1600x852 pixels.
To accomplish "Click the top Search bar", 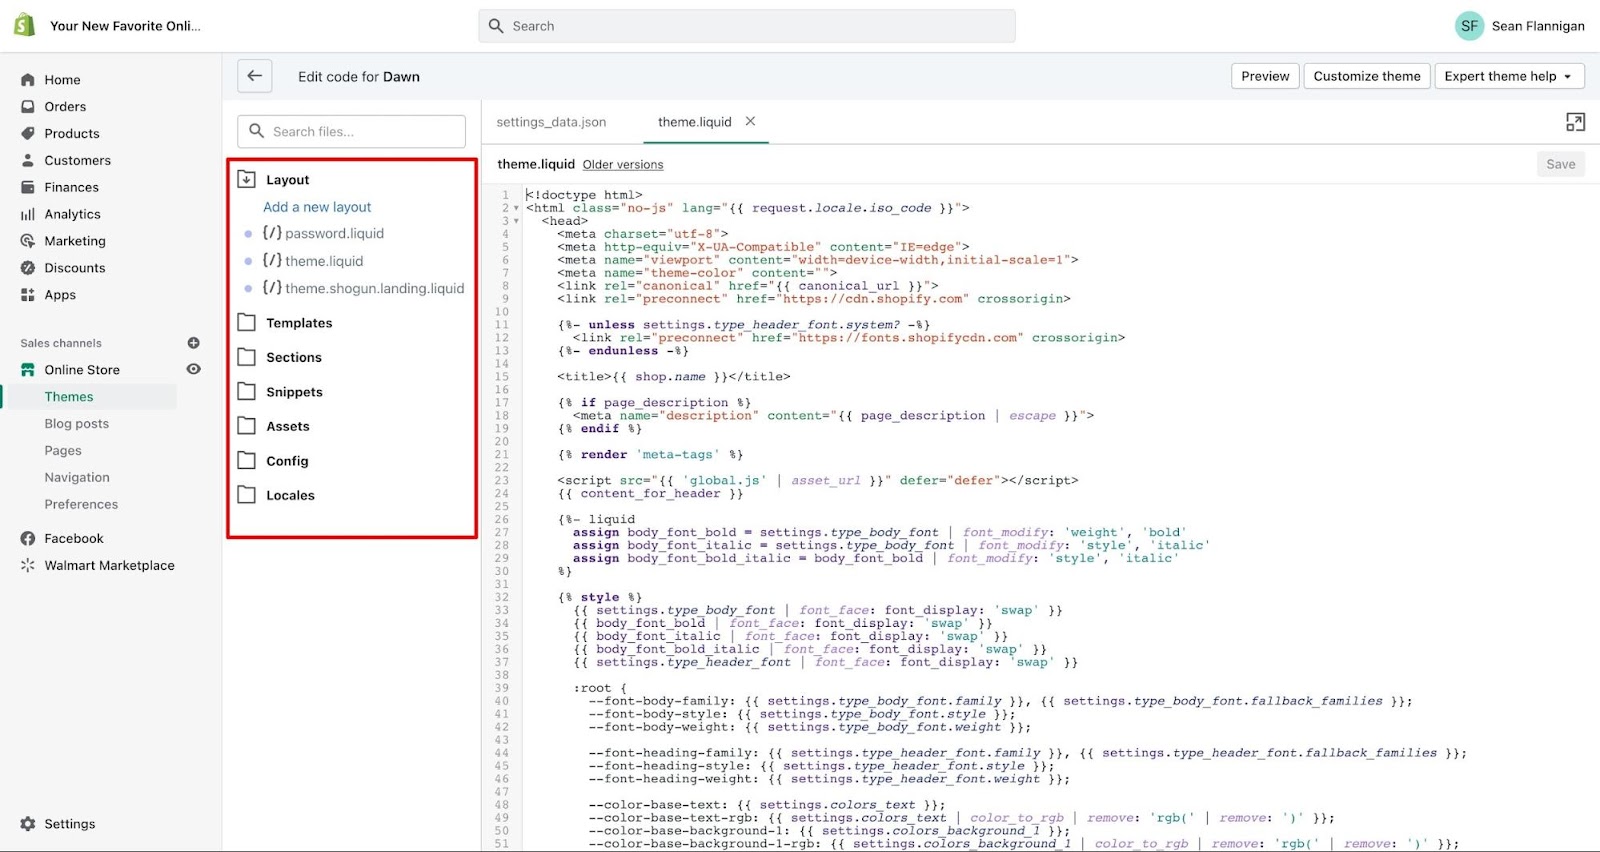I will click(x=747, y=26).
